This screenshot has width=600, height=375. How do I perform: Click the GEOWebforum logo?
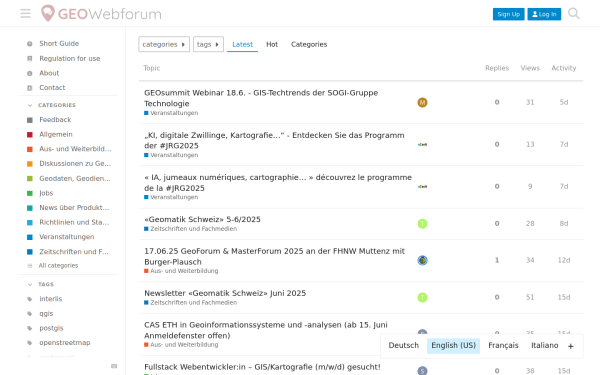(x=101, y=13)
